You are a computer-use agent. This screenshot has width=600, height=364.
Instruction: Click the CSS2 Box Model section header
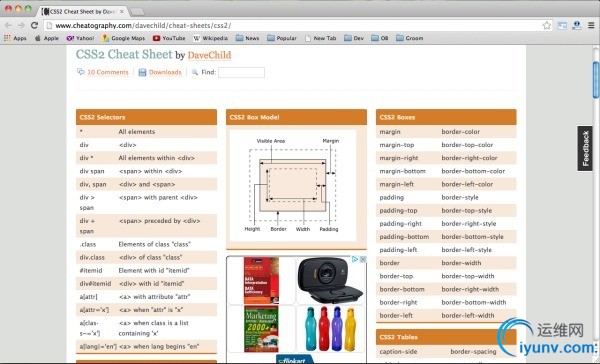tap(297, 117)
